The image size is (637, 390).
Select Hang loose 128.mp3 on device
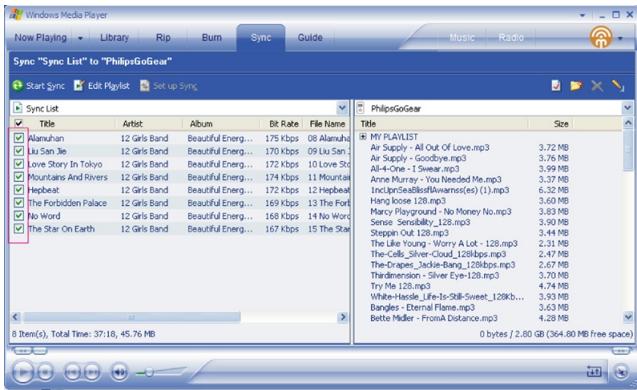pos(407,201)
